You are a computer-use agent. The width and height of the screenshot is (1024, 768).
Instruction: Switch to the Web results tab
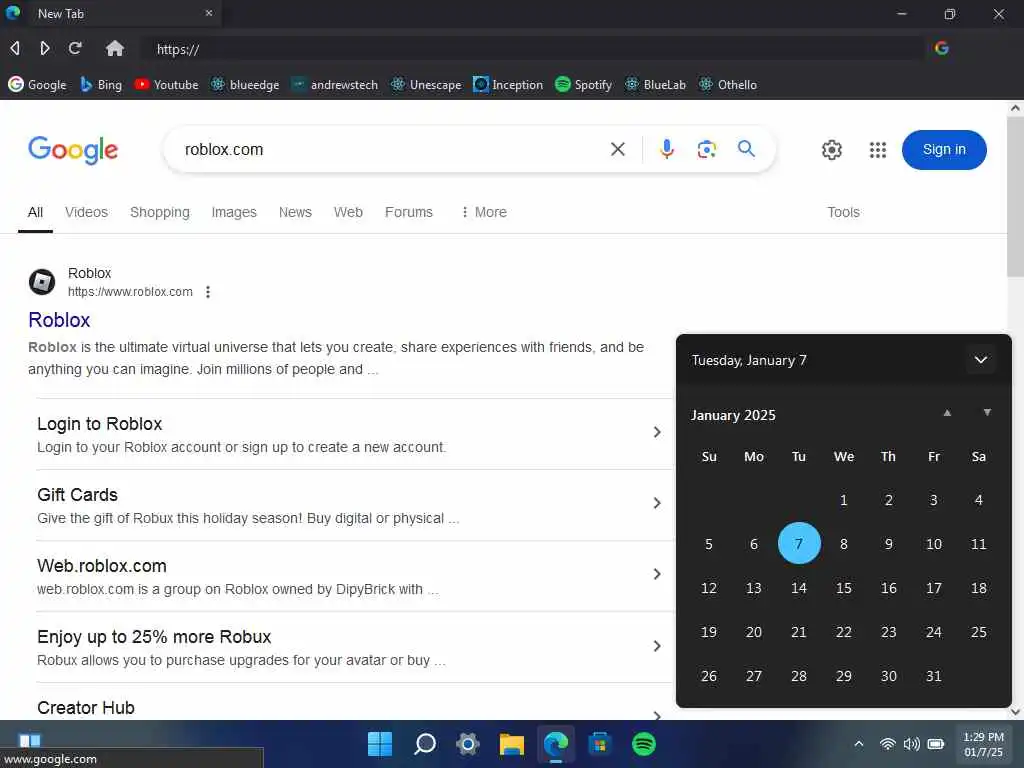[348, 212]
